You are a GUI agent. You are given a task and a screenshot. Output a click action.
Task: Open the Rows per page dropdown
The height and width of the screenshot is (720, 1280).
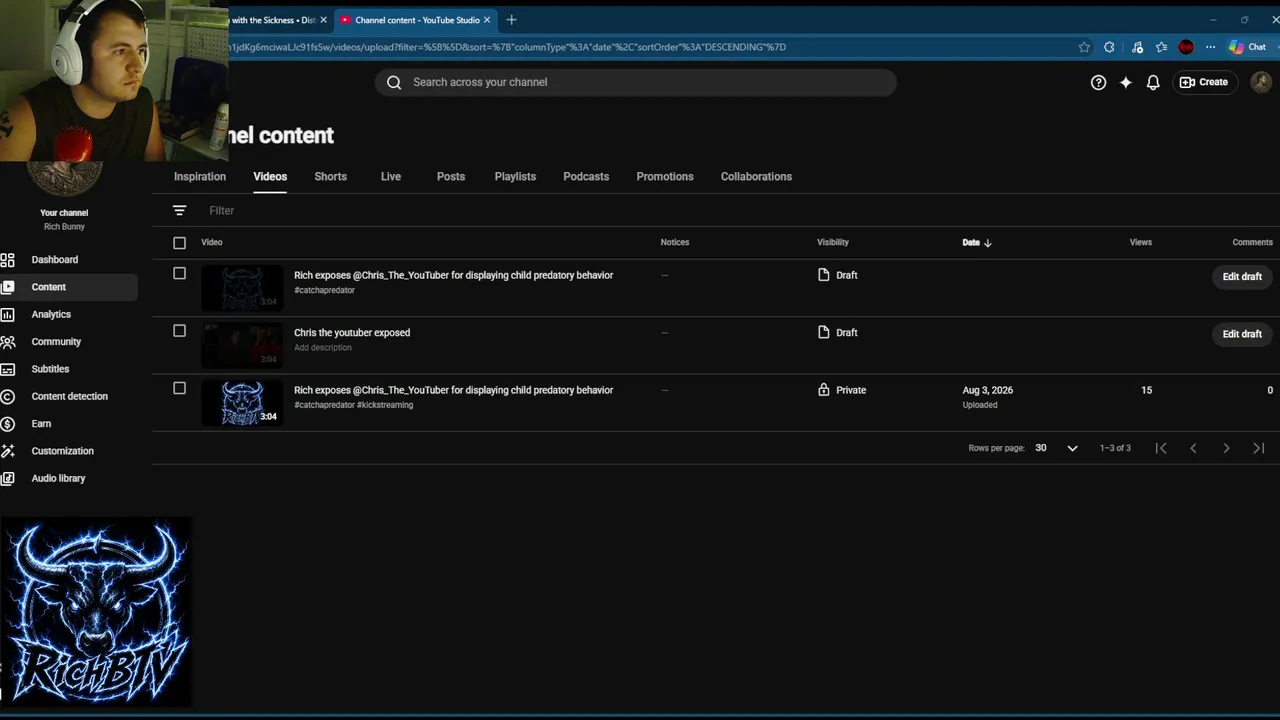coord(1056,448)
